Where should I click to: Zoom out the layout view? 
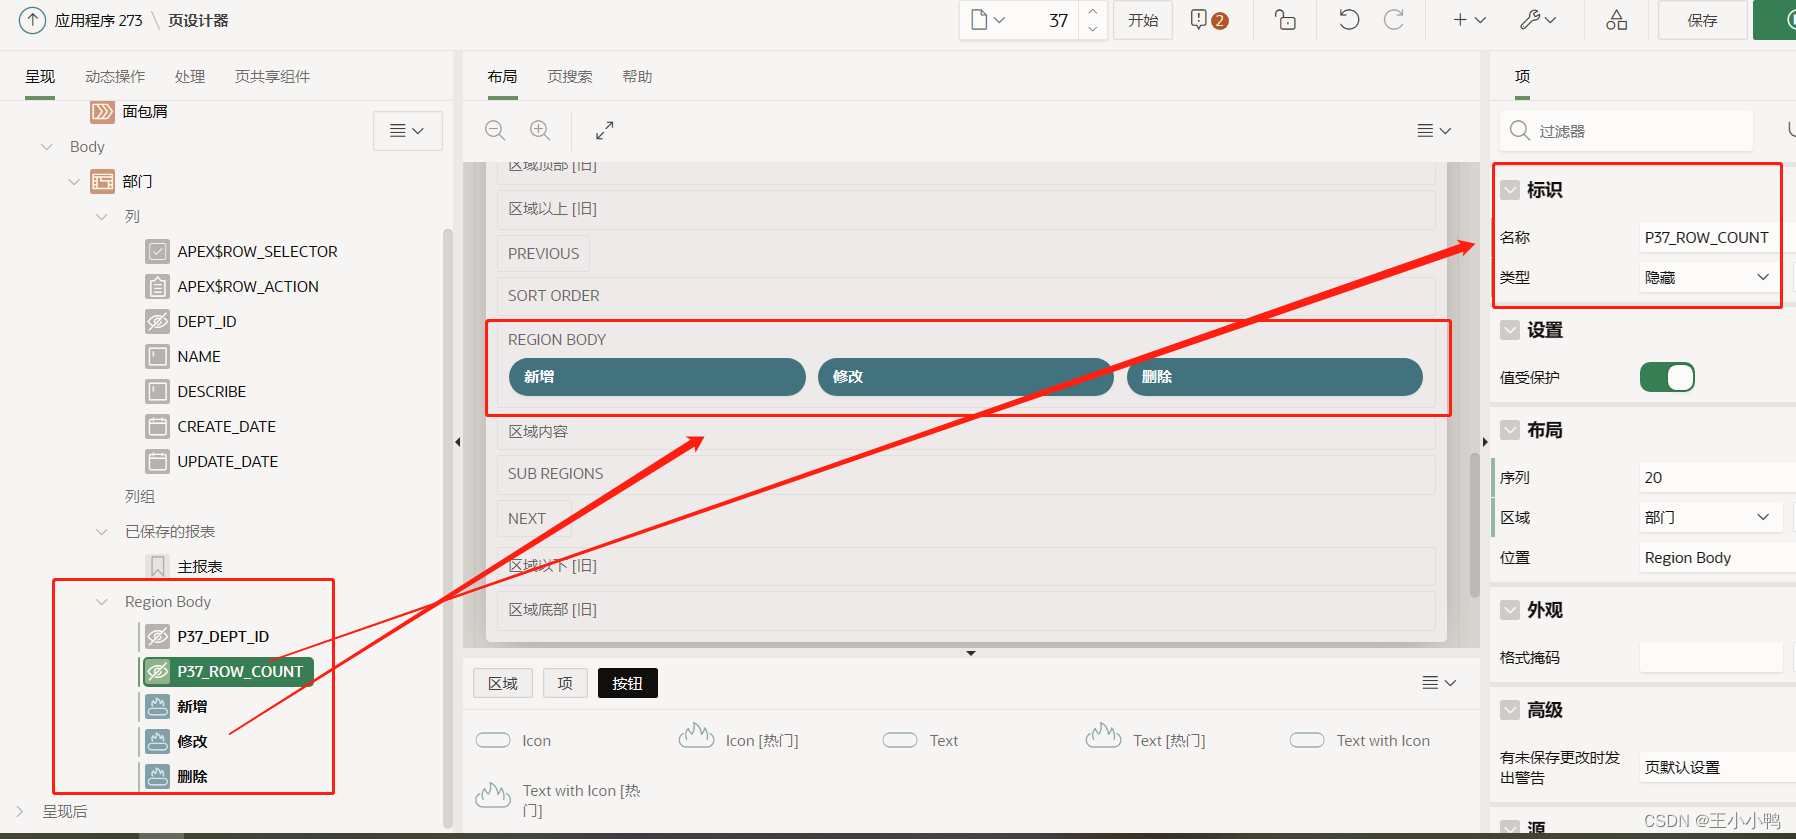[x=495, y=130]
